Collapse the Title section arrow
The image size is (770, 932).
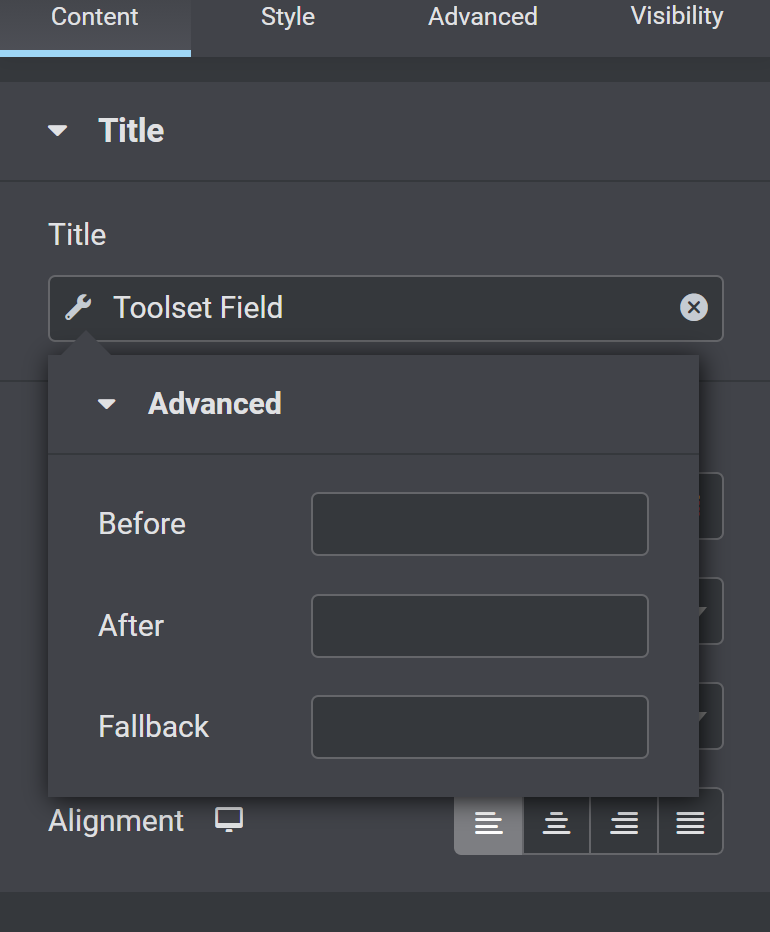tap(58, 130)
